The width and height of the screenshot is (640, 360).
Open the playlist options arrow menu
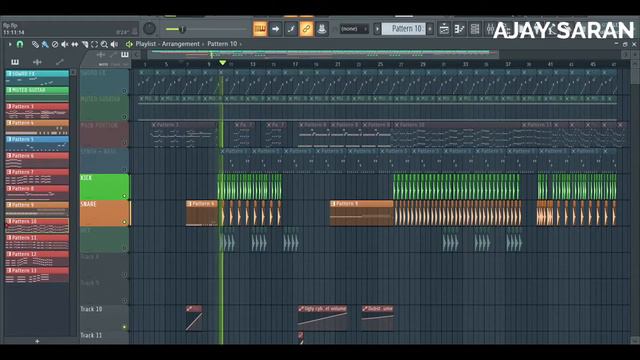click(x=10, y=44)
